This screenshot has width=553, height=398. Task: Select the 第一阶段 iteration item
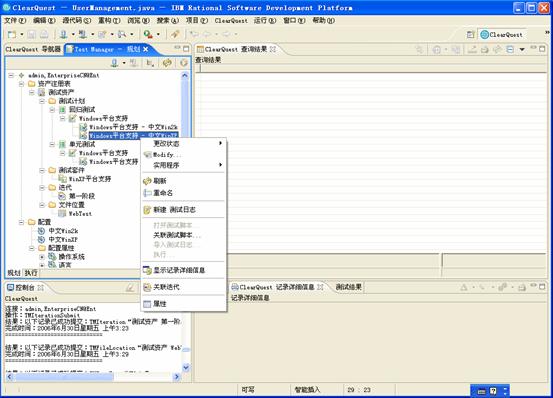click(82, 196)
